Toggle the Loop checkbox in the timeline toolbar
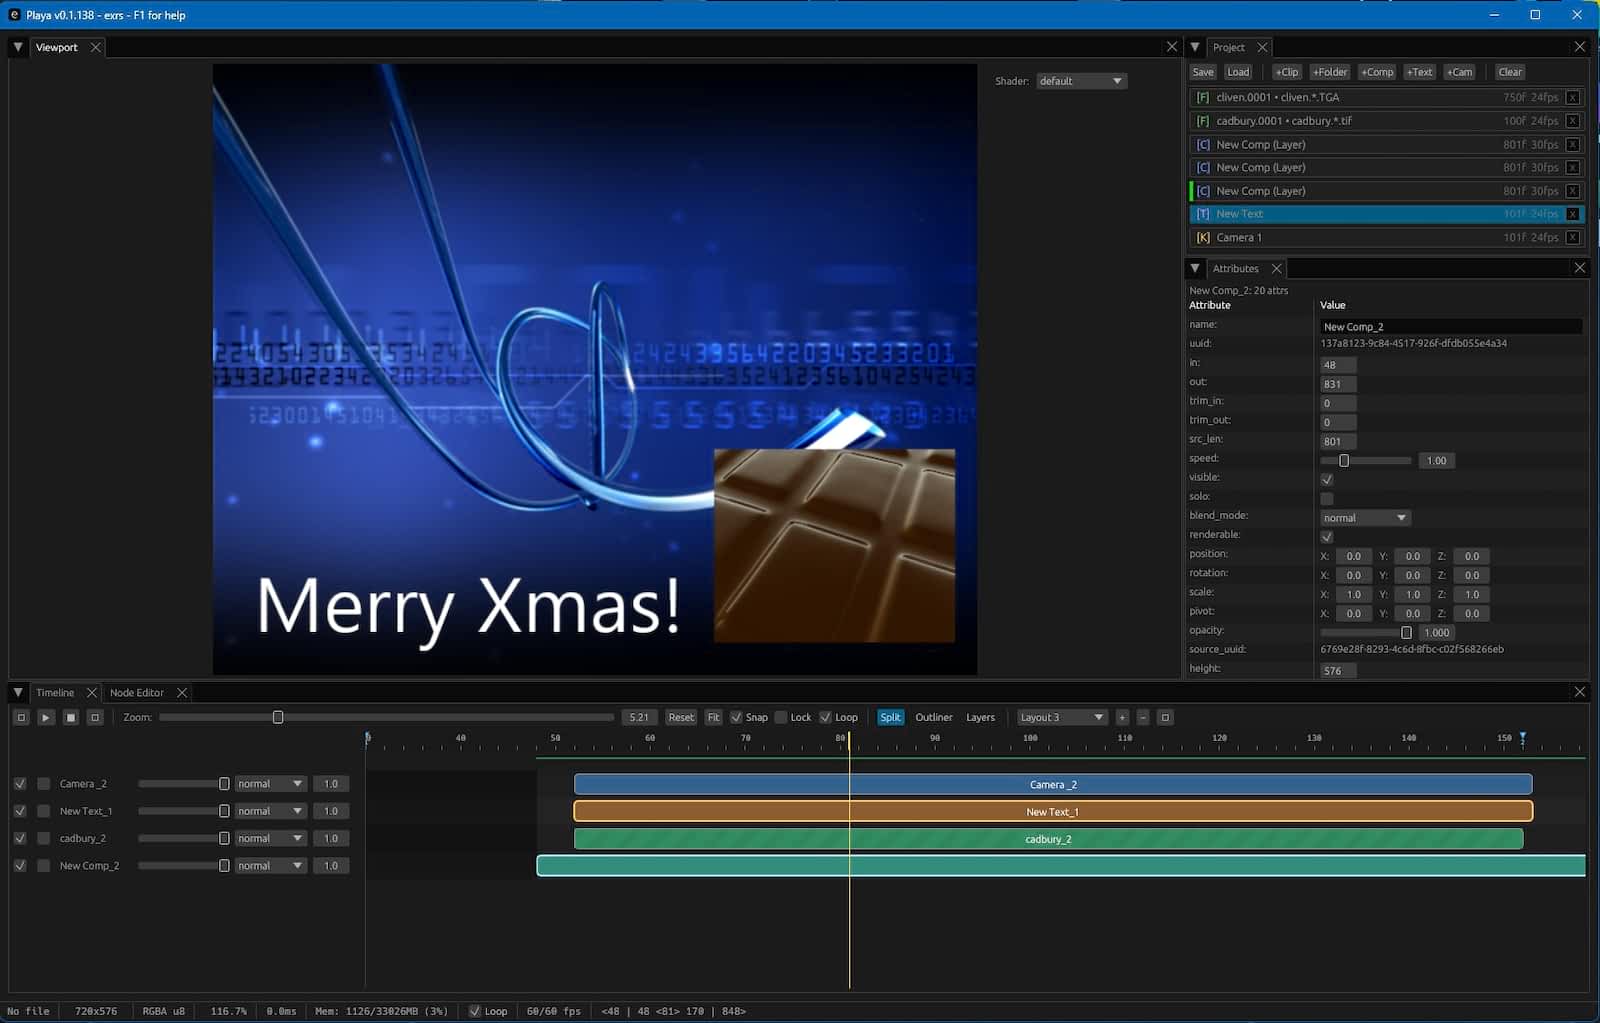This screenshot has width=1600, height=1023. (825, 717)
